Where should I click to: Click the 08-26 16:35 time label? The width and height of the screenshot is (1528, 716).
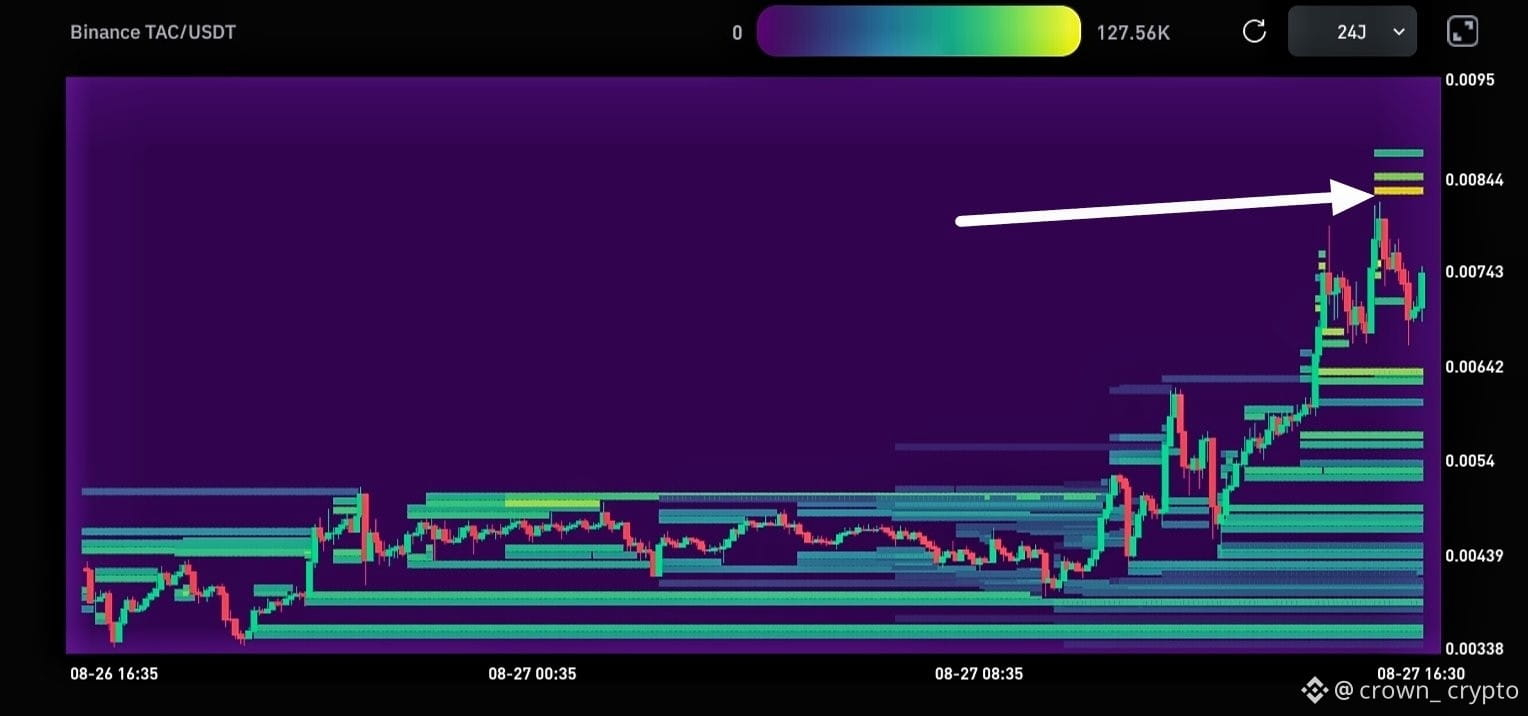click(x=114, y=674)
